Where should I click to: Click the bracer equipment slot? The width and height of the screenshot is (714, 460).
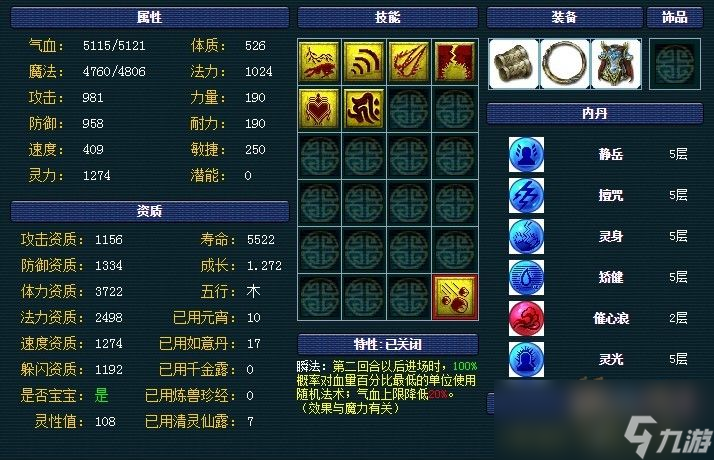tap(513, 64)
